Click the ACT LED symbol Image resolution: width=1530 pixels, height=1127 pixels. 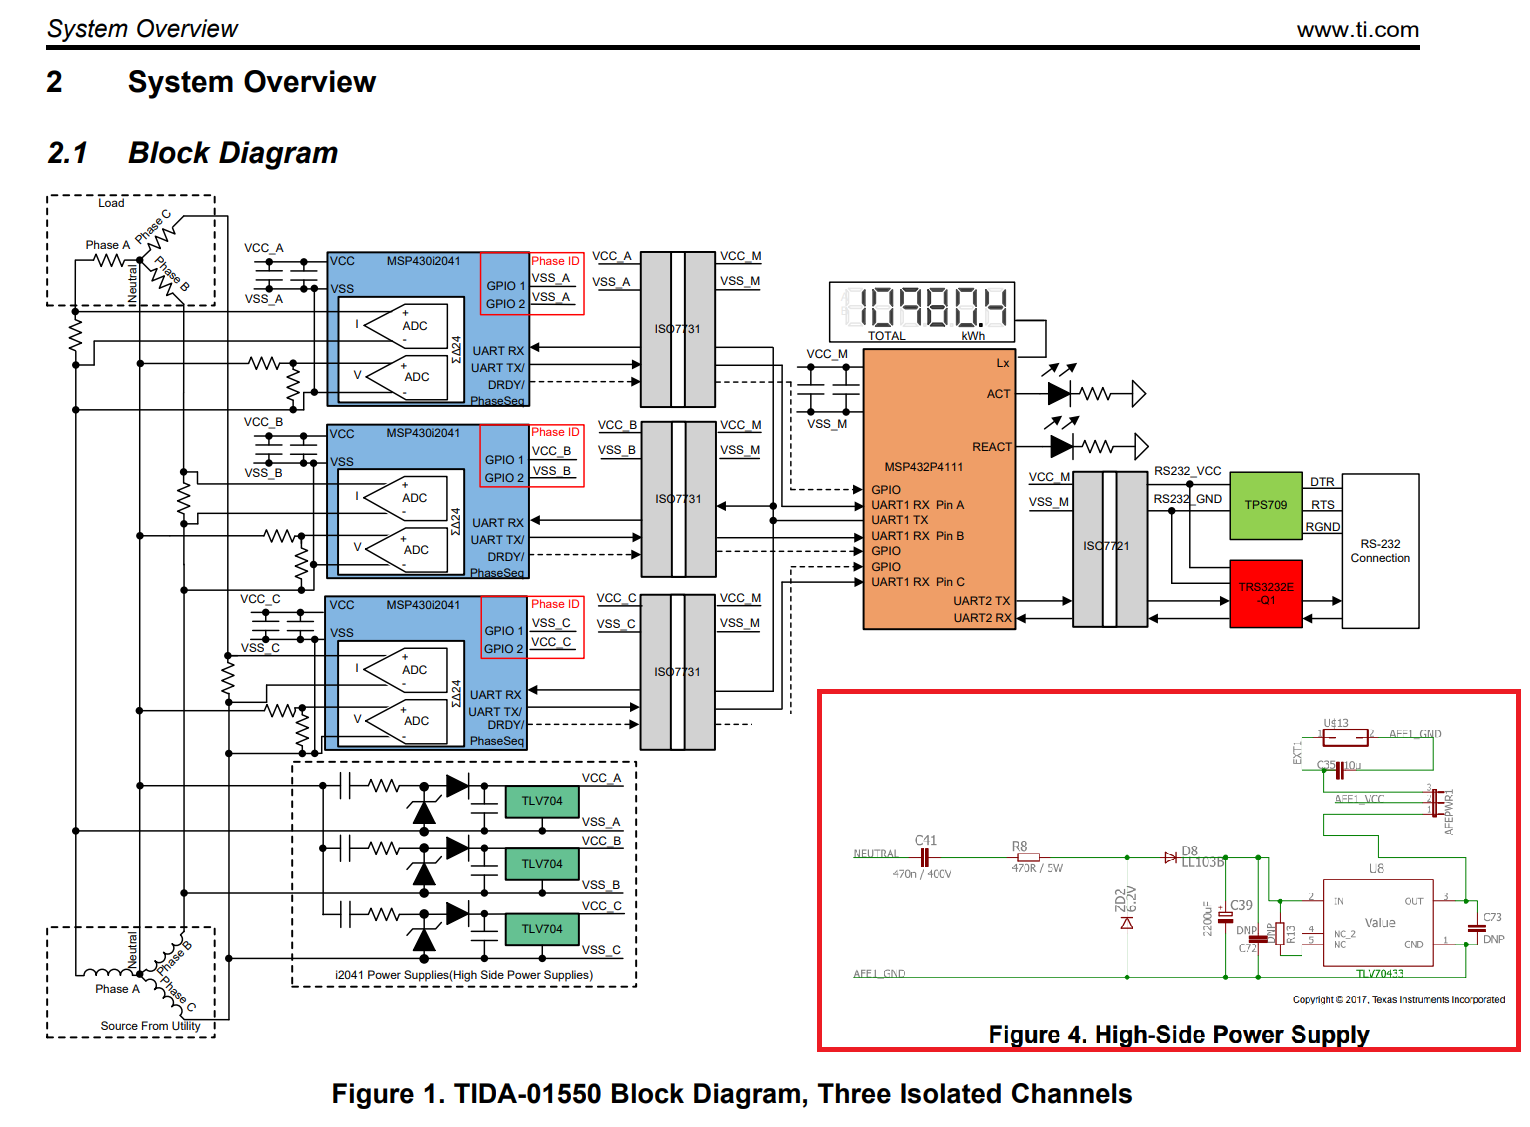tap(1059, 394)
